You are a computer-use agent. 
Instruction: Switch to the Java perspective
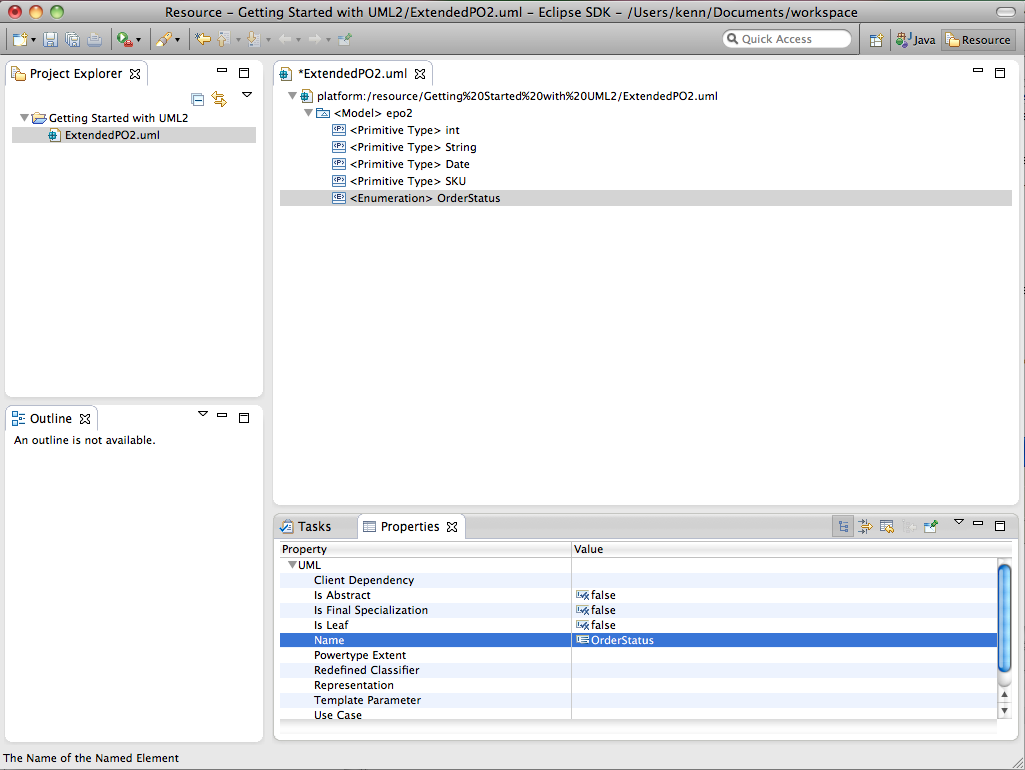pyautogui.click(x=915, y=40)
